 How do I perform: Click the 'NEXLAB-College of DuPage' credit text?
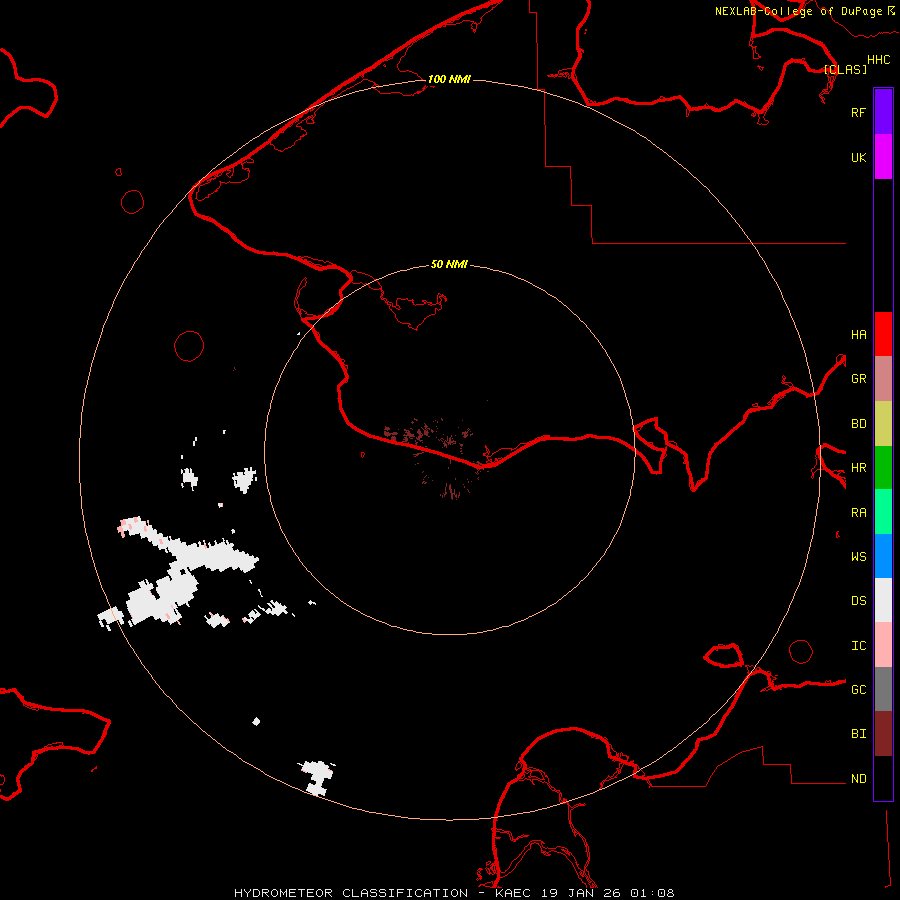[x=798, y=11]
